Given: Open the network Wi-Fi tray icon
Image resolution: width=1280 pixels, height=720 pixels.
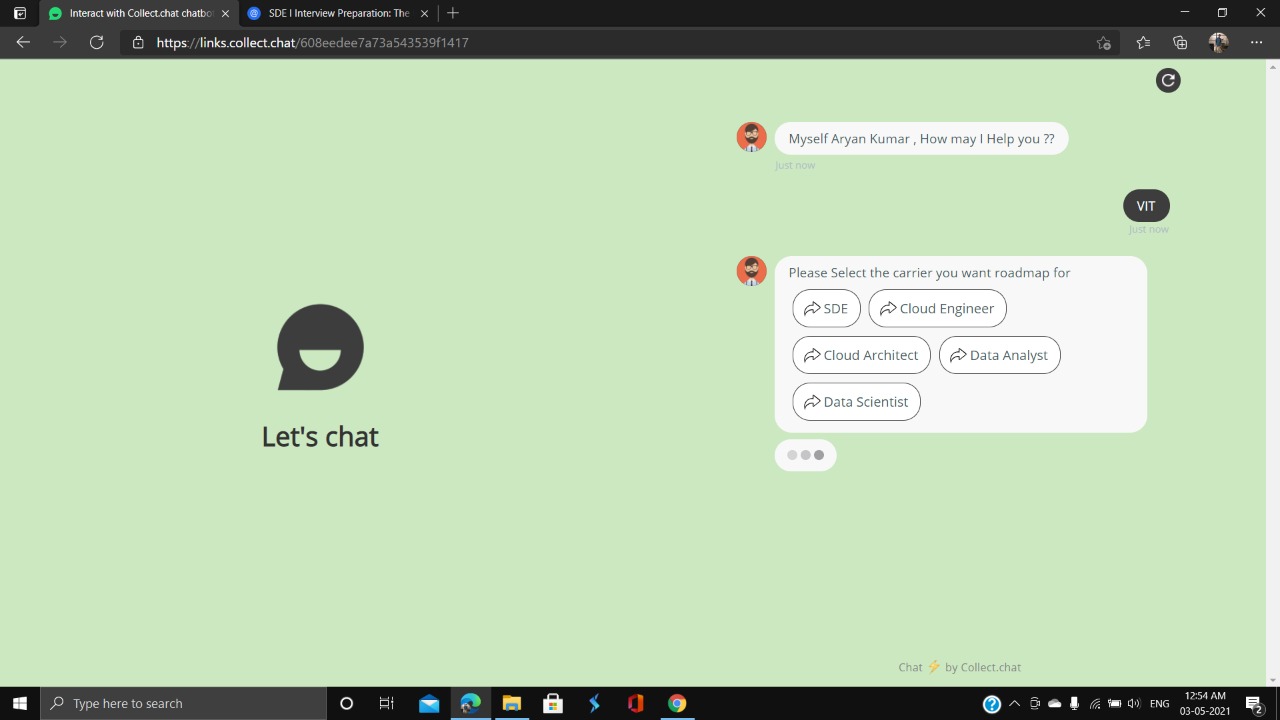Looking at the screenshot, I should tap(1095, 704).
